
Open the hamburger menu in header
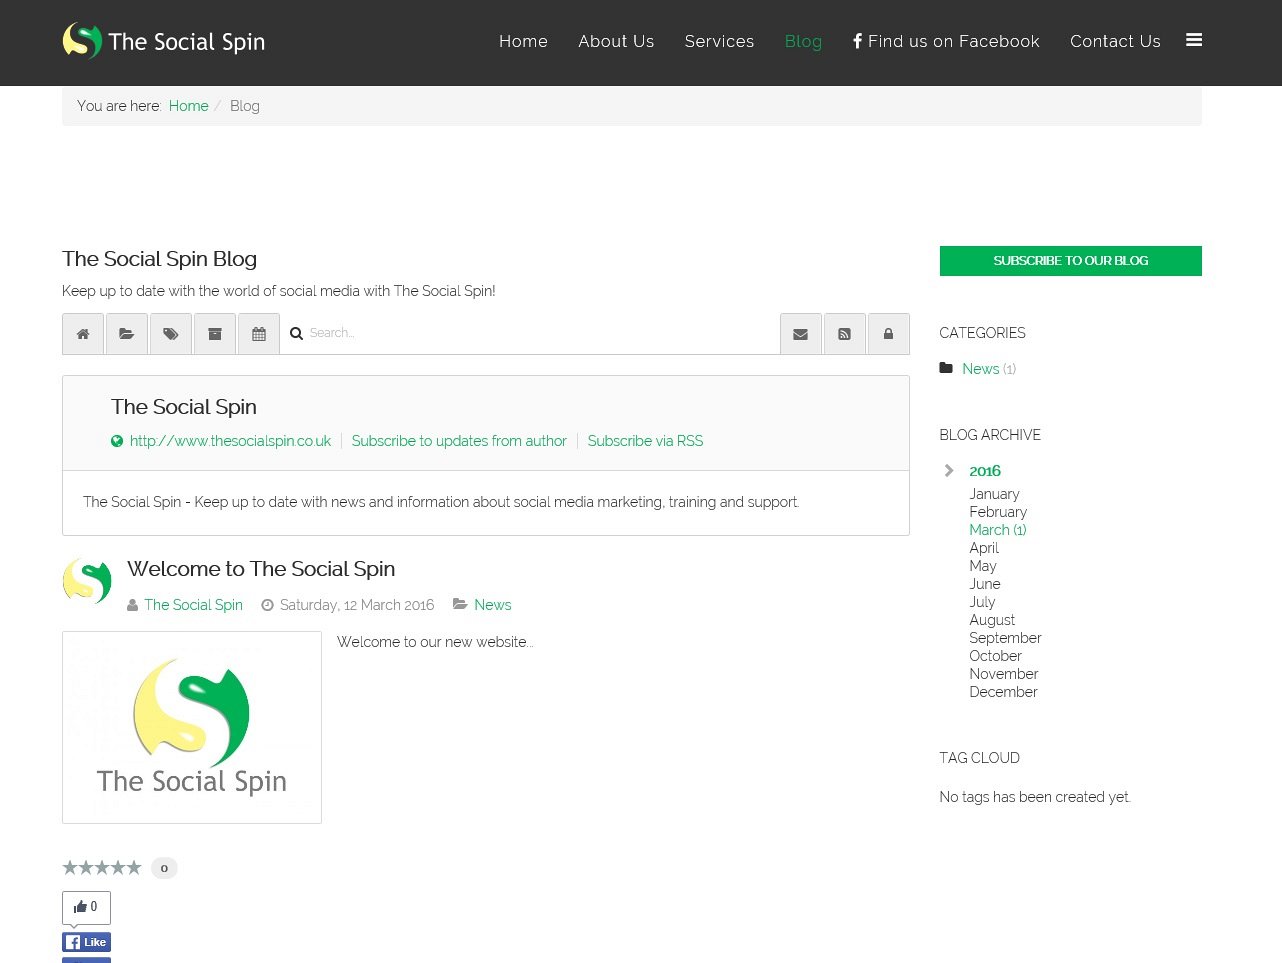coord(1194,40)
